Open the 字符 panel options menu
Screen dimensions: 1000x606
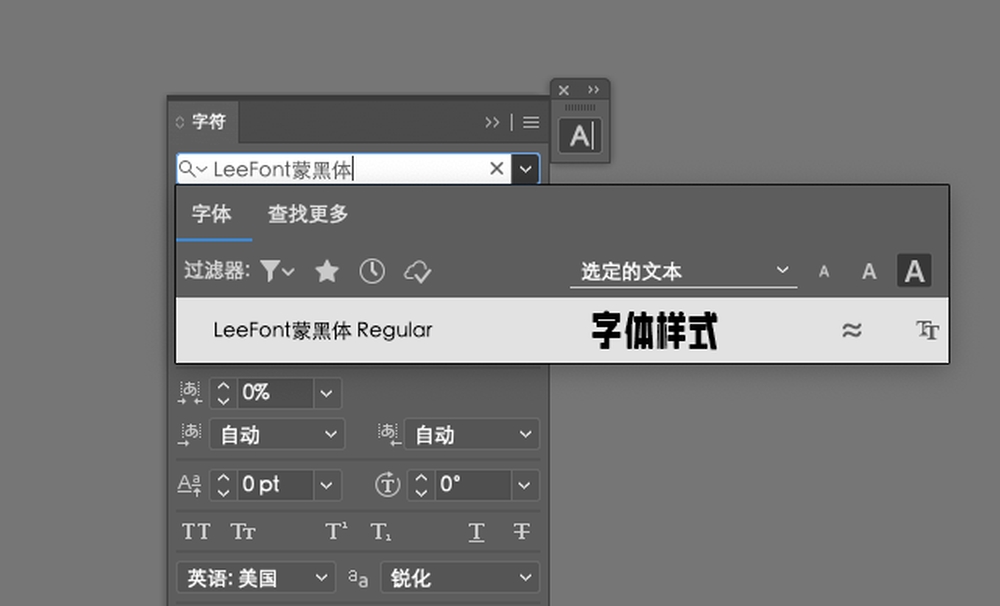[531, 122]
